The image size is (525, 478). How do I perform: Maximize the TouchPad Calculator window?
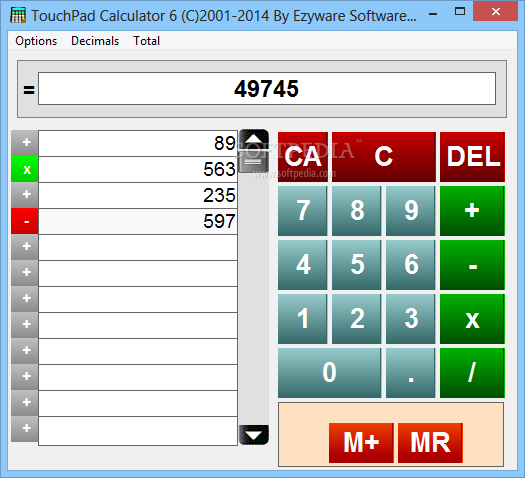[460, 12]
